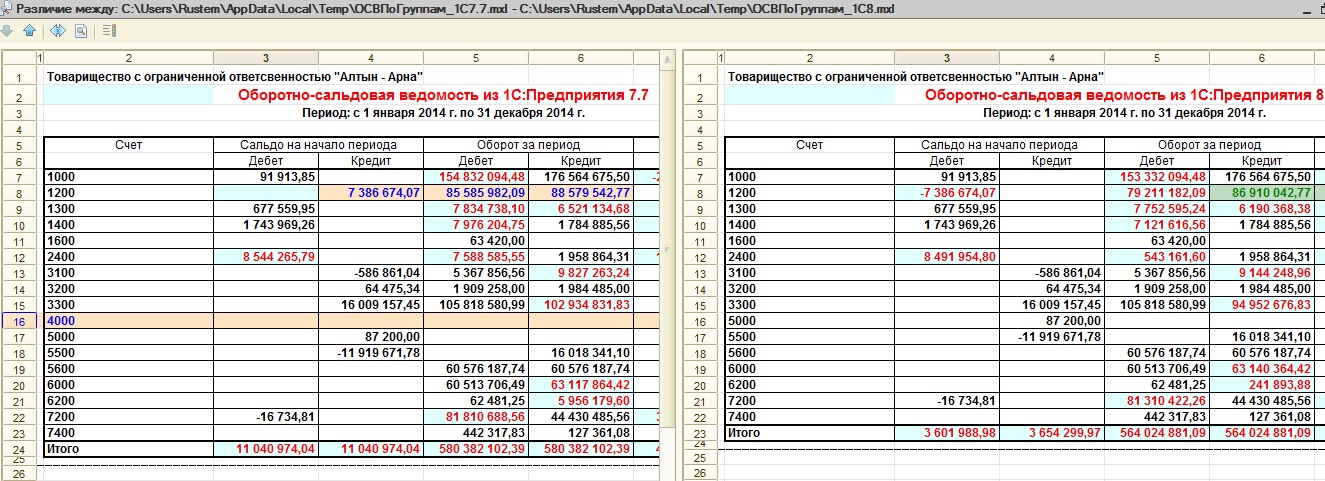Click the vertical splitter between the two panes
Screen dimensions: 1325x481
tap(668, 250)
